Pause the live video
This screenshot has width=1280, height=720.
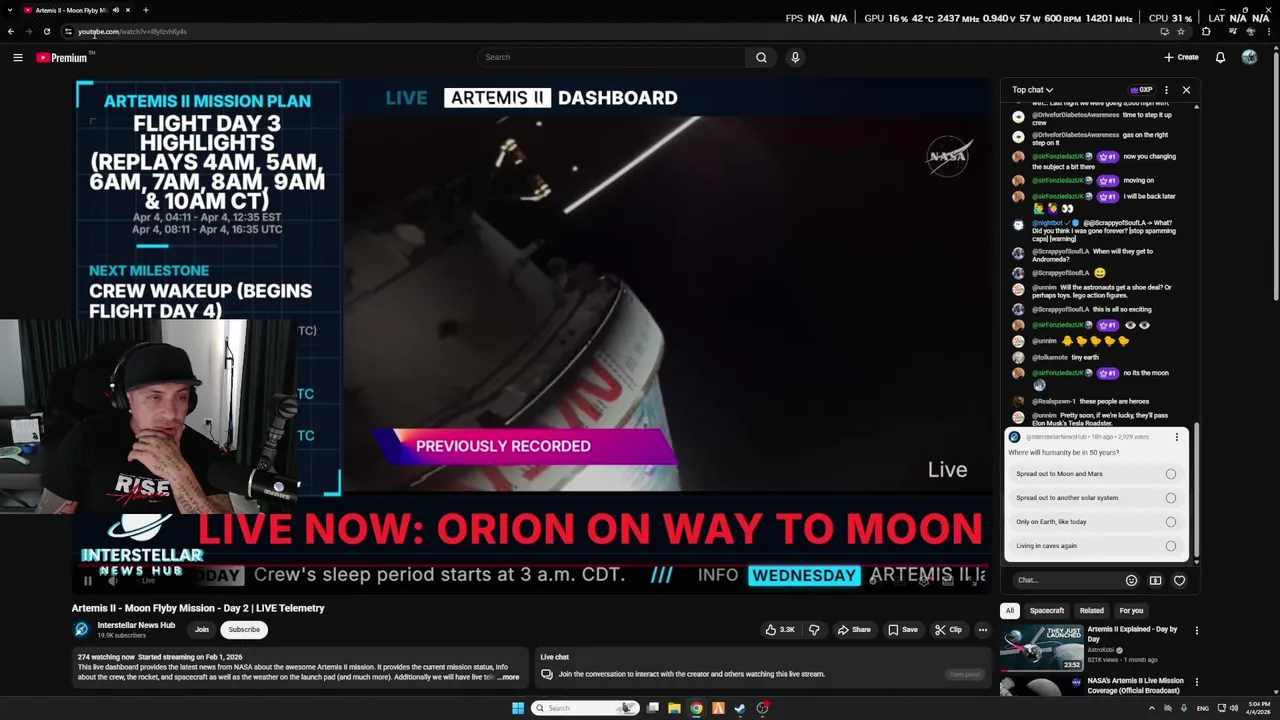coord(87,580)
